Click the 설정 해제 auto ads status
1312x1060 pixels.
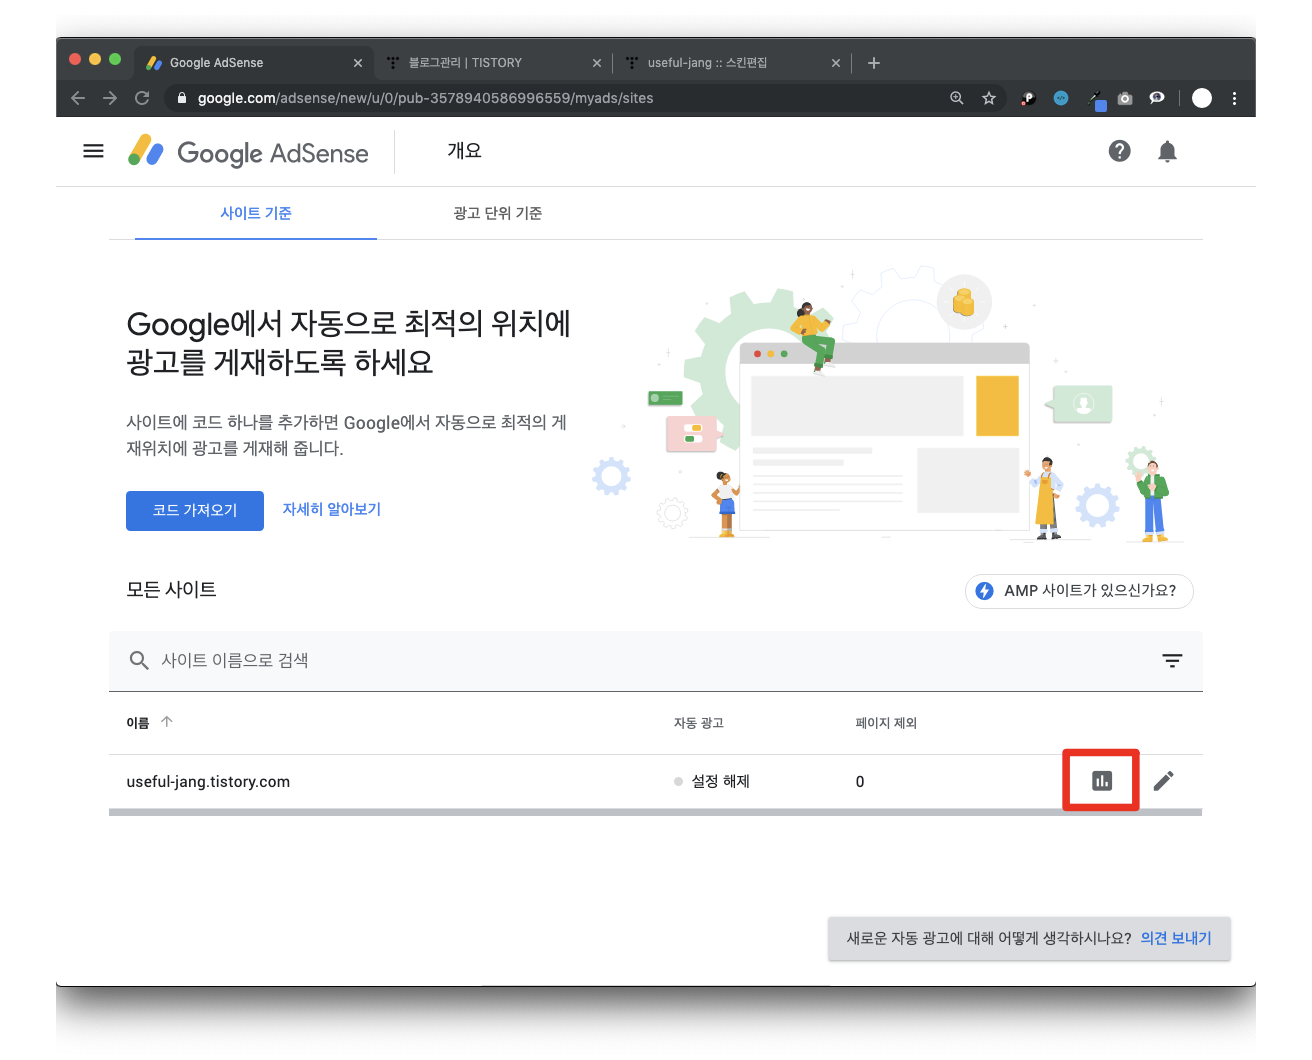click(x=712, y=782)
